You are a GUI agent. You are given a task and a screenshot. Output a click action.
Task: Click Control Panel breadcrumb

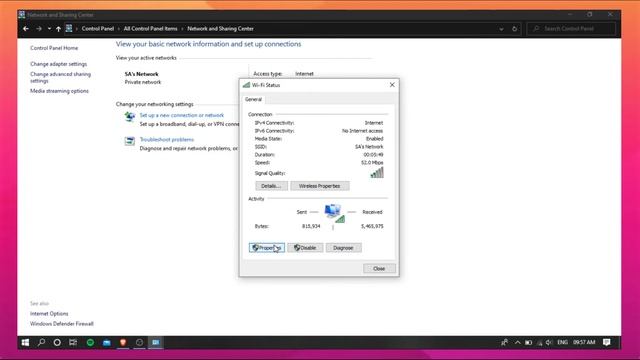(98, 29)
